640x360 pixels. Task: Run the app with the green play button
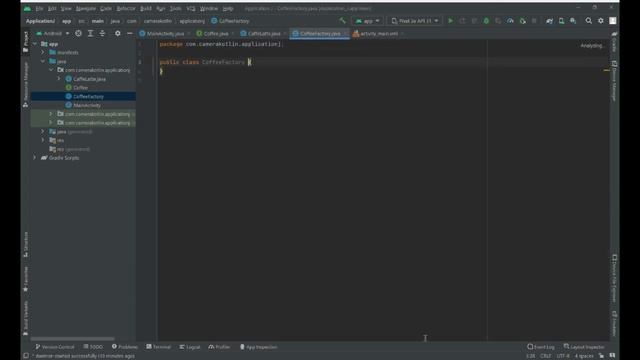pyautogui.click(x=451, y=21)
